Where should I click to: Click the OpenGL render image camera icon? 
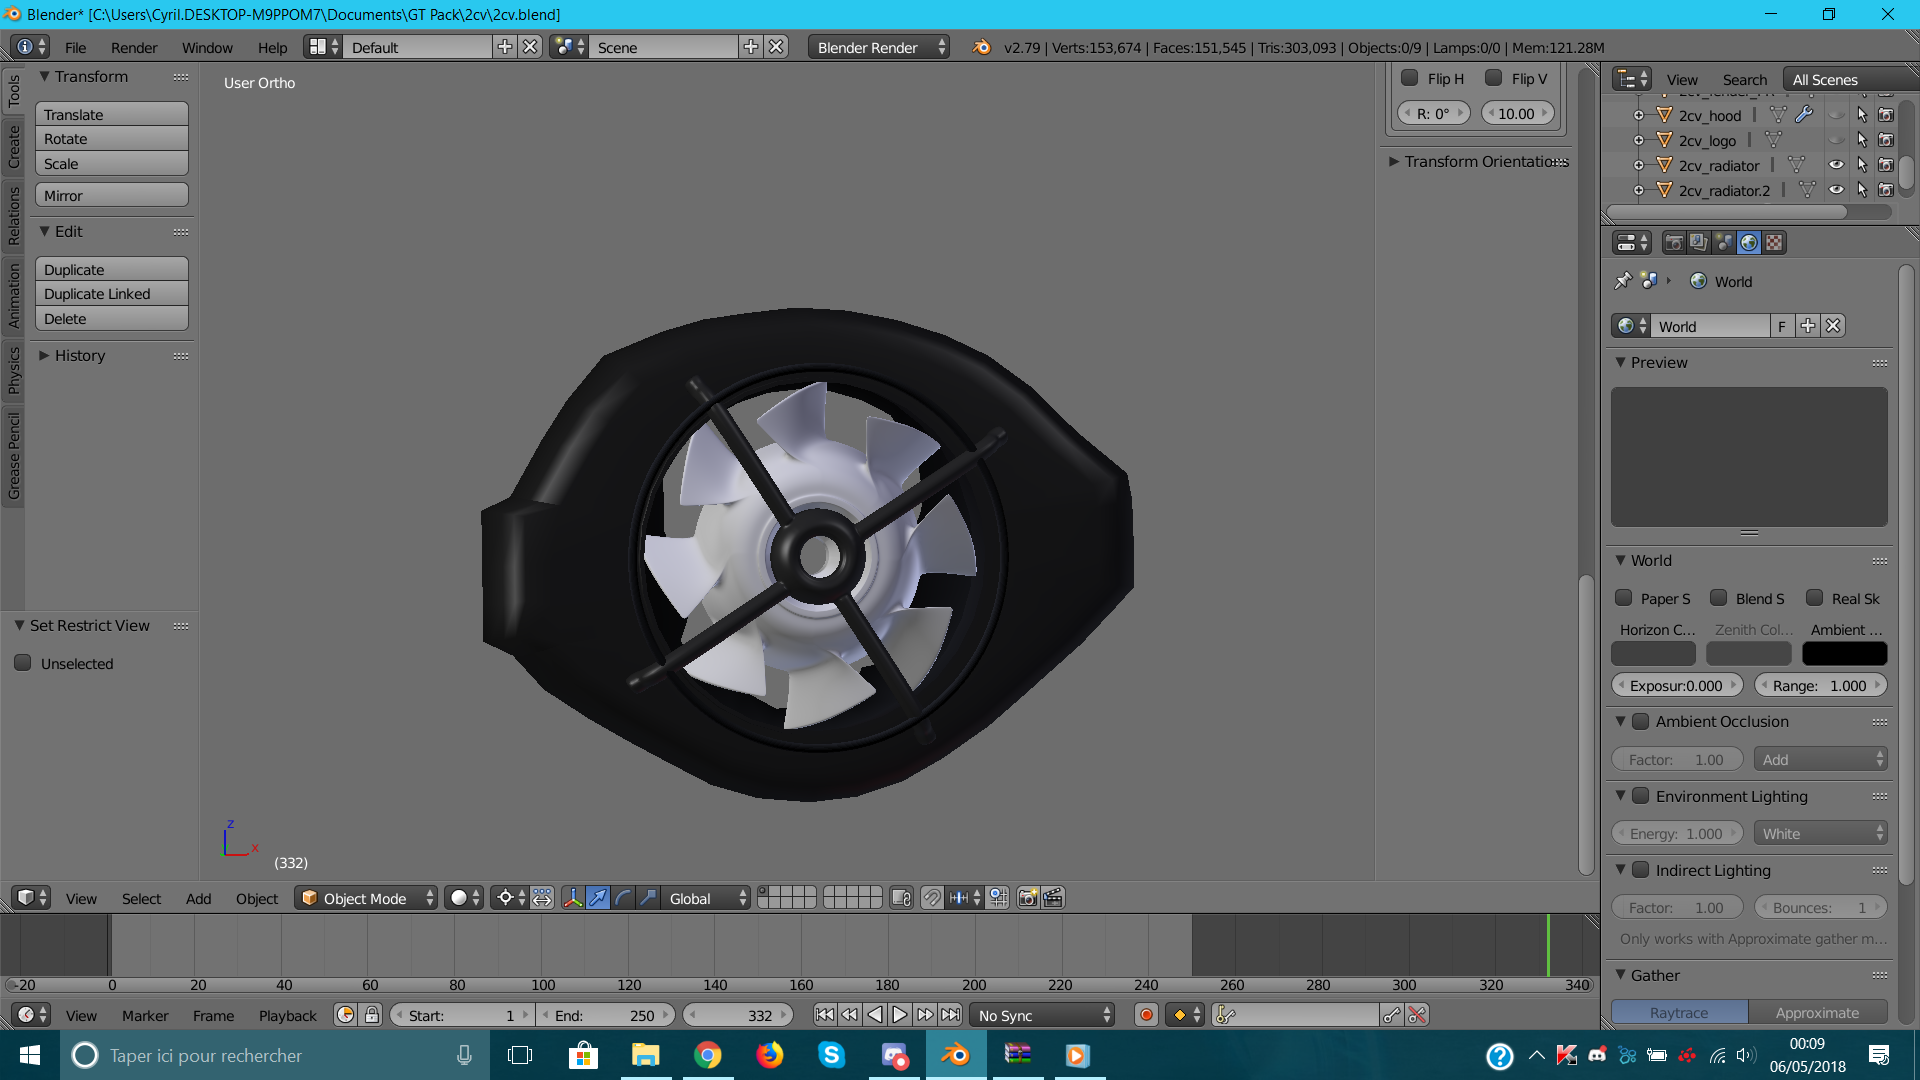[1027, 898]
